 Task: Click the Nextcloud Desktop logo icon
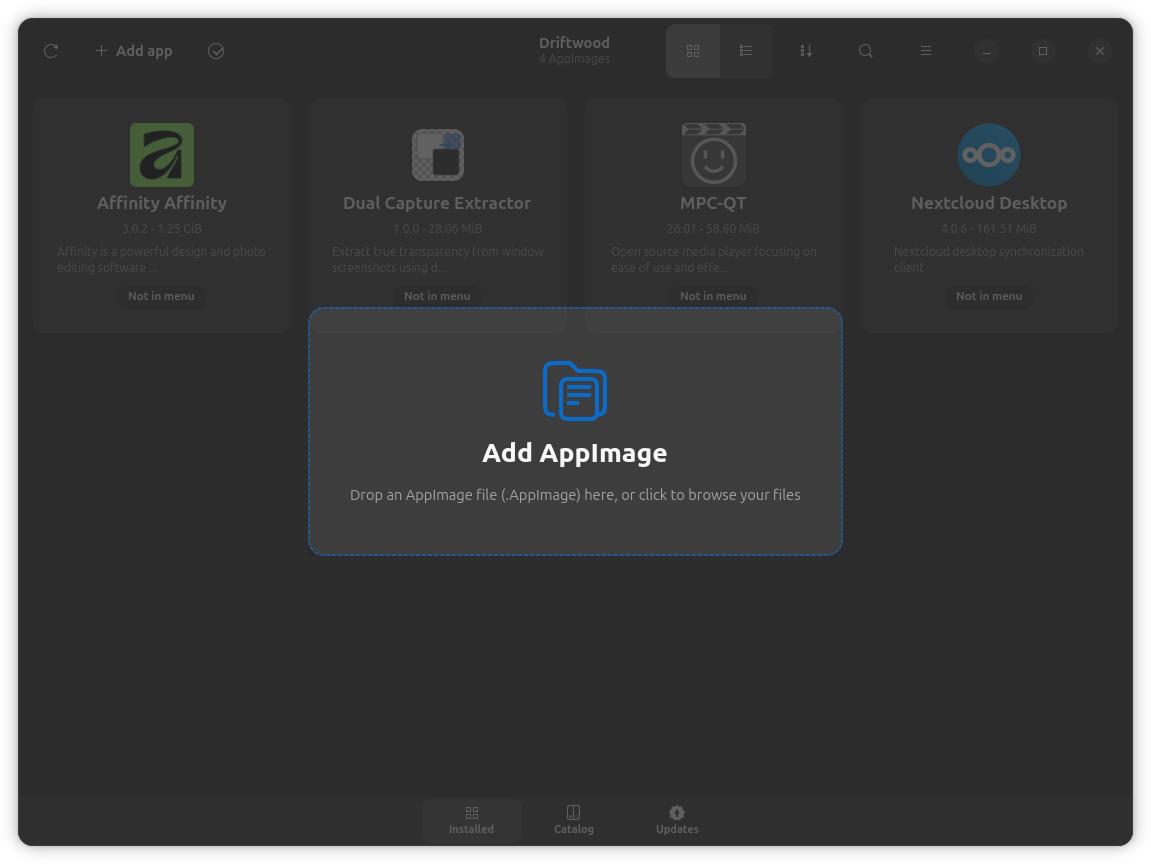coord(989,155)
